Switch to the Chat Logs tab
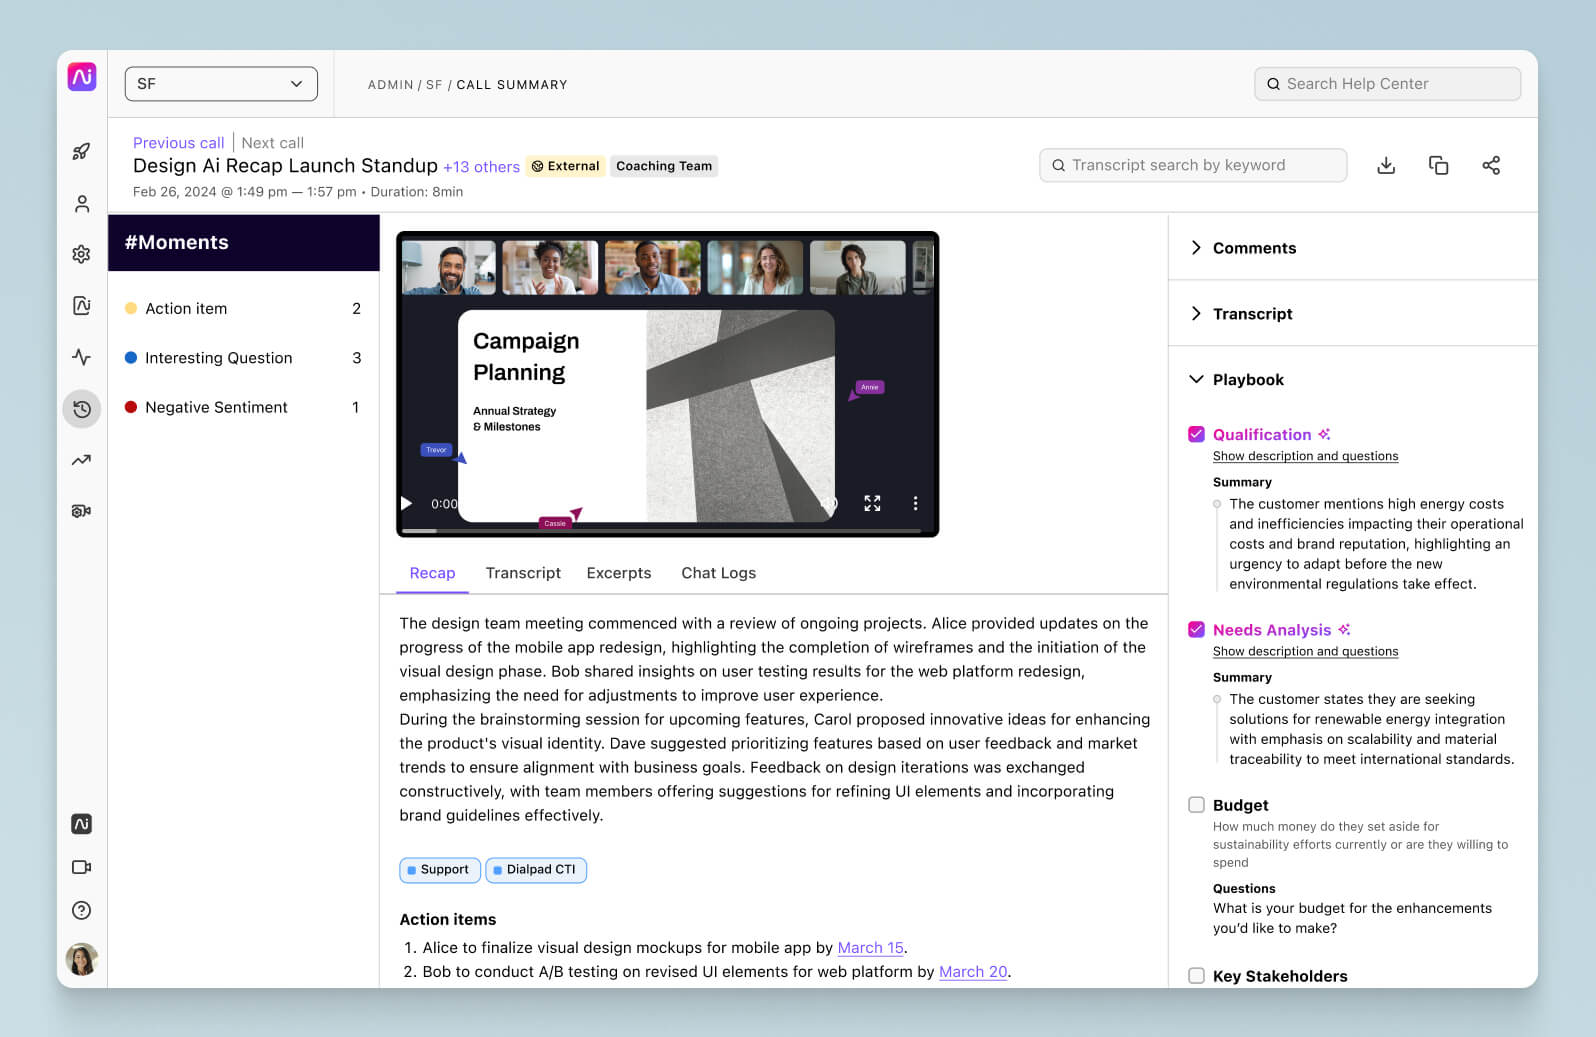 [x=719, y=573]
